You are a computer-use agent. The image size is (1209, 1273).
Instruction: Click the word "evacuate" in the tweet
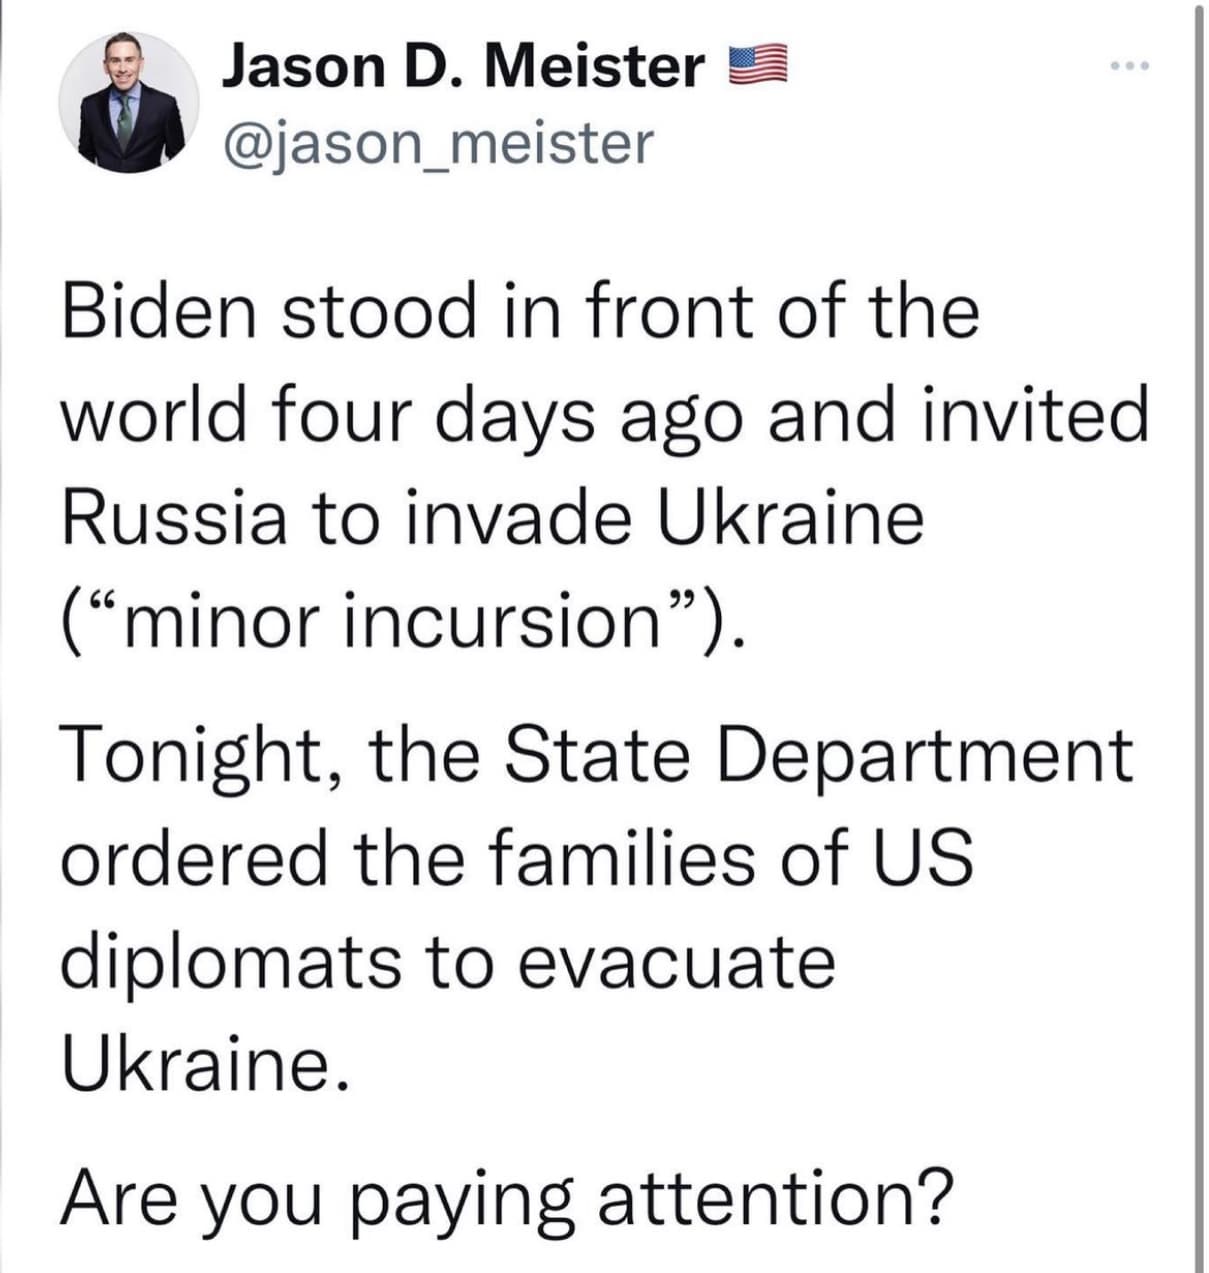click(x=677, y=964)
